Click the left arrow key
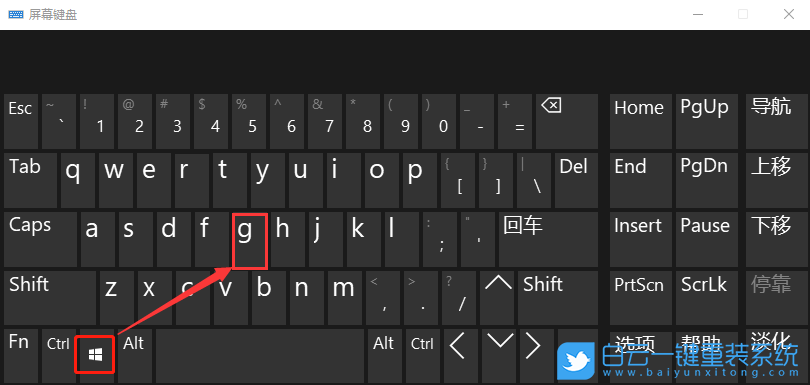810x385 pixels. [459, 356]
